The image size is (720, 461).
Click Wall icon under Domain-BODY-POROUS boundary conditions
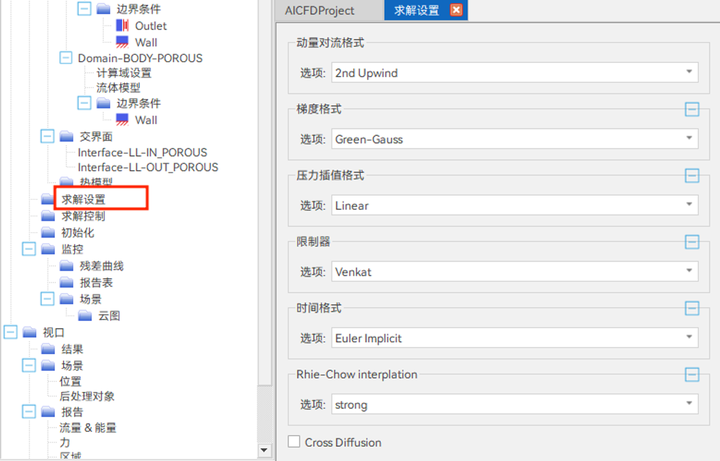(x=122, y=120)
